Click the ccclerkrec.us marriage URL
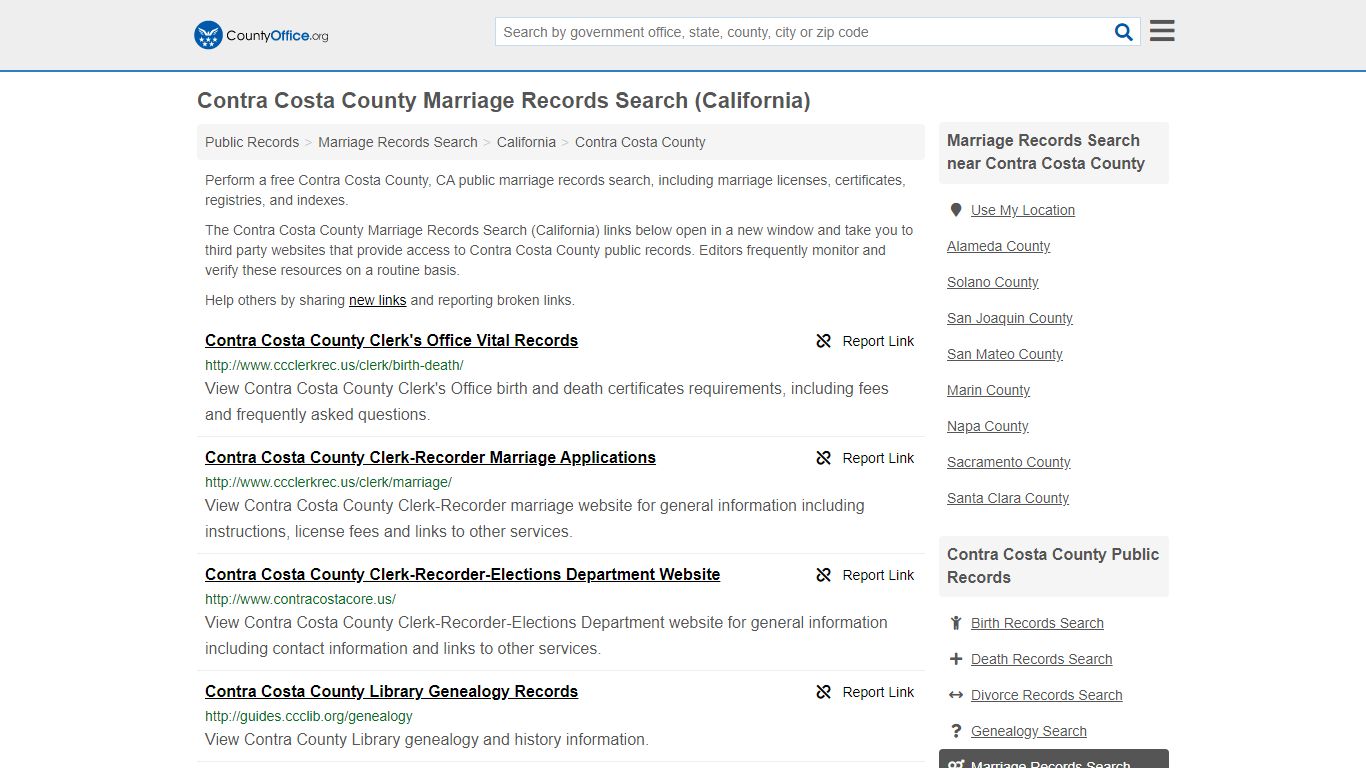1366x768 pixels. [x=328, y=482]
